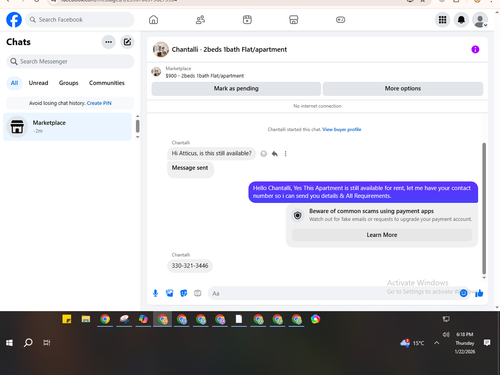The image size is (500, 375).
Task: Click the $900 listing thumbnail
Action: tap(156, 72)
